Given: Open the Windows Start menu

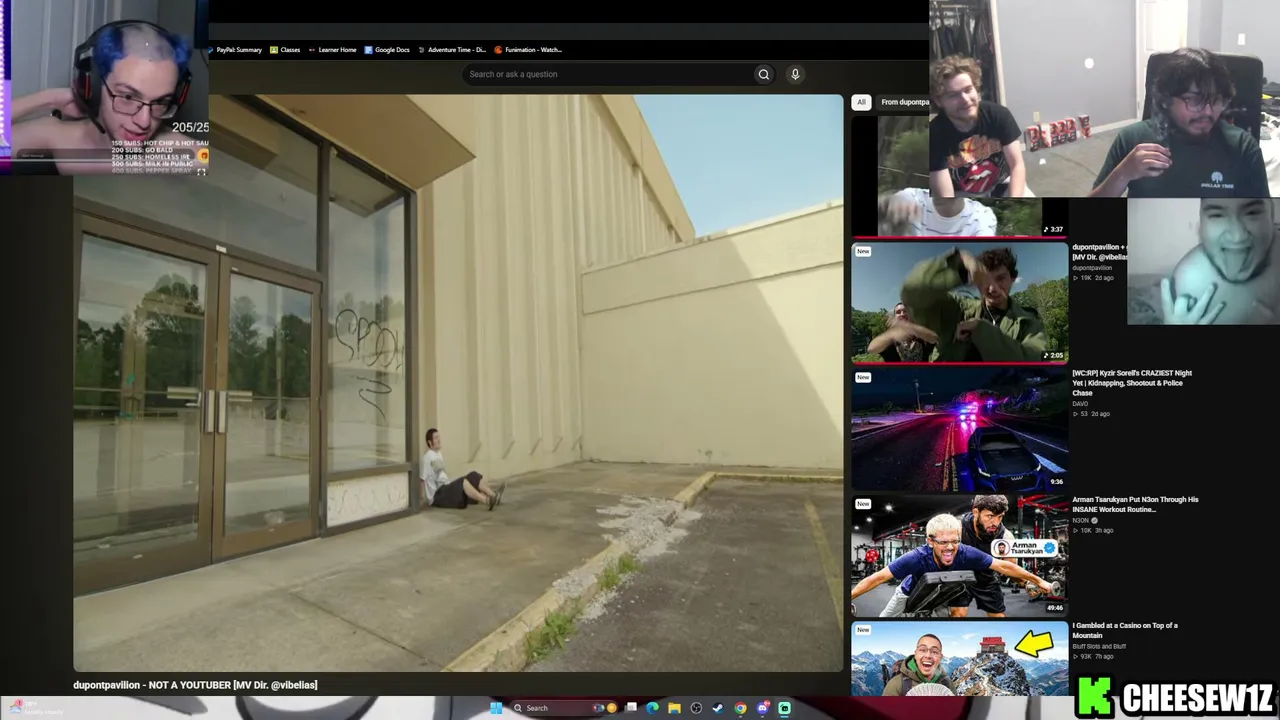Looking at the screenshot, I should (496, 708).
